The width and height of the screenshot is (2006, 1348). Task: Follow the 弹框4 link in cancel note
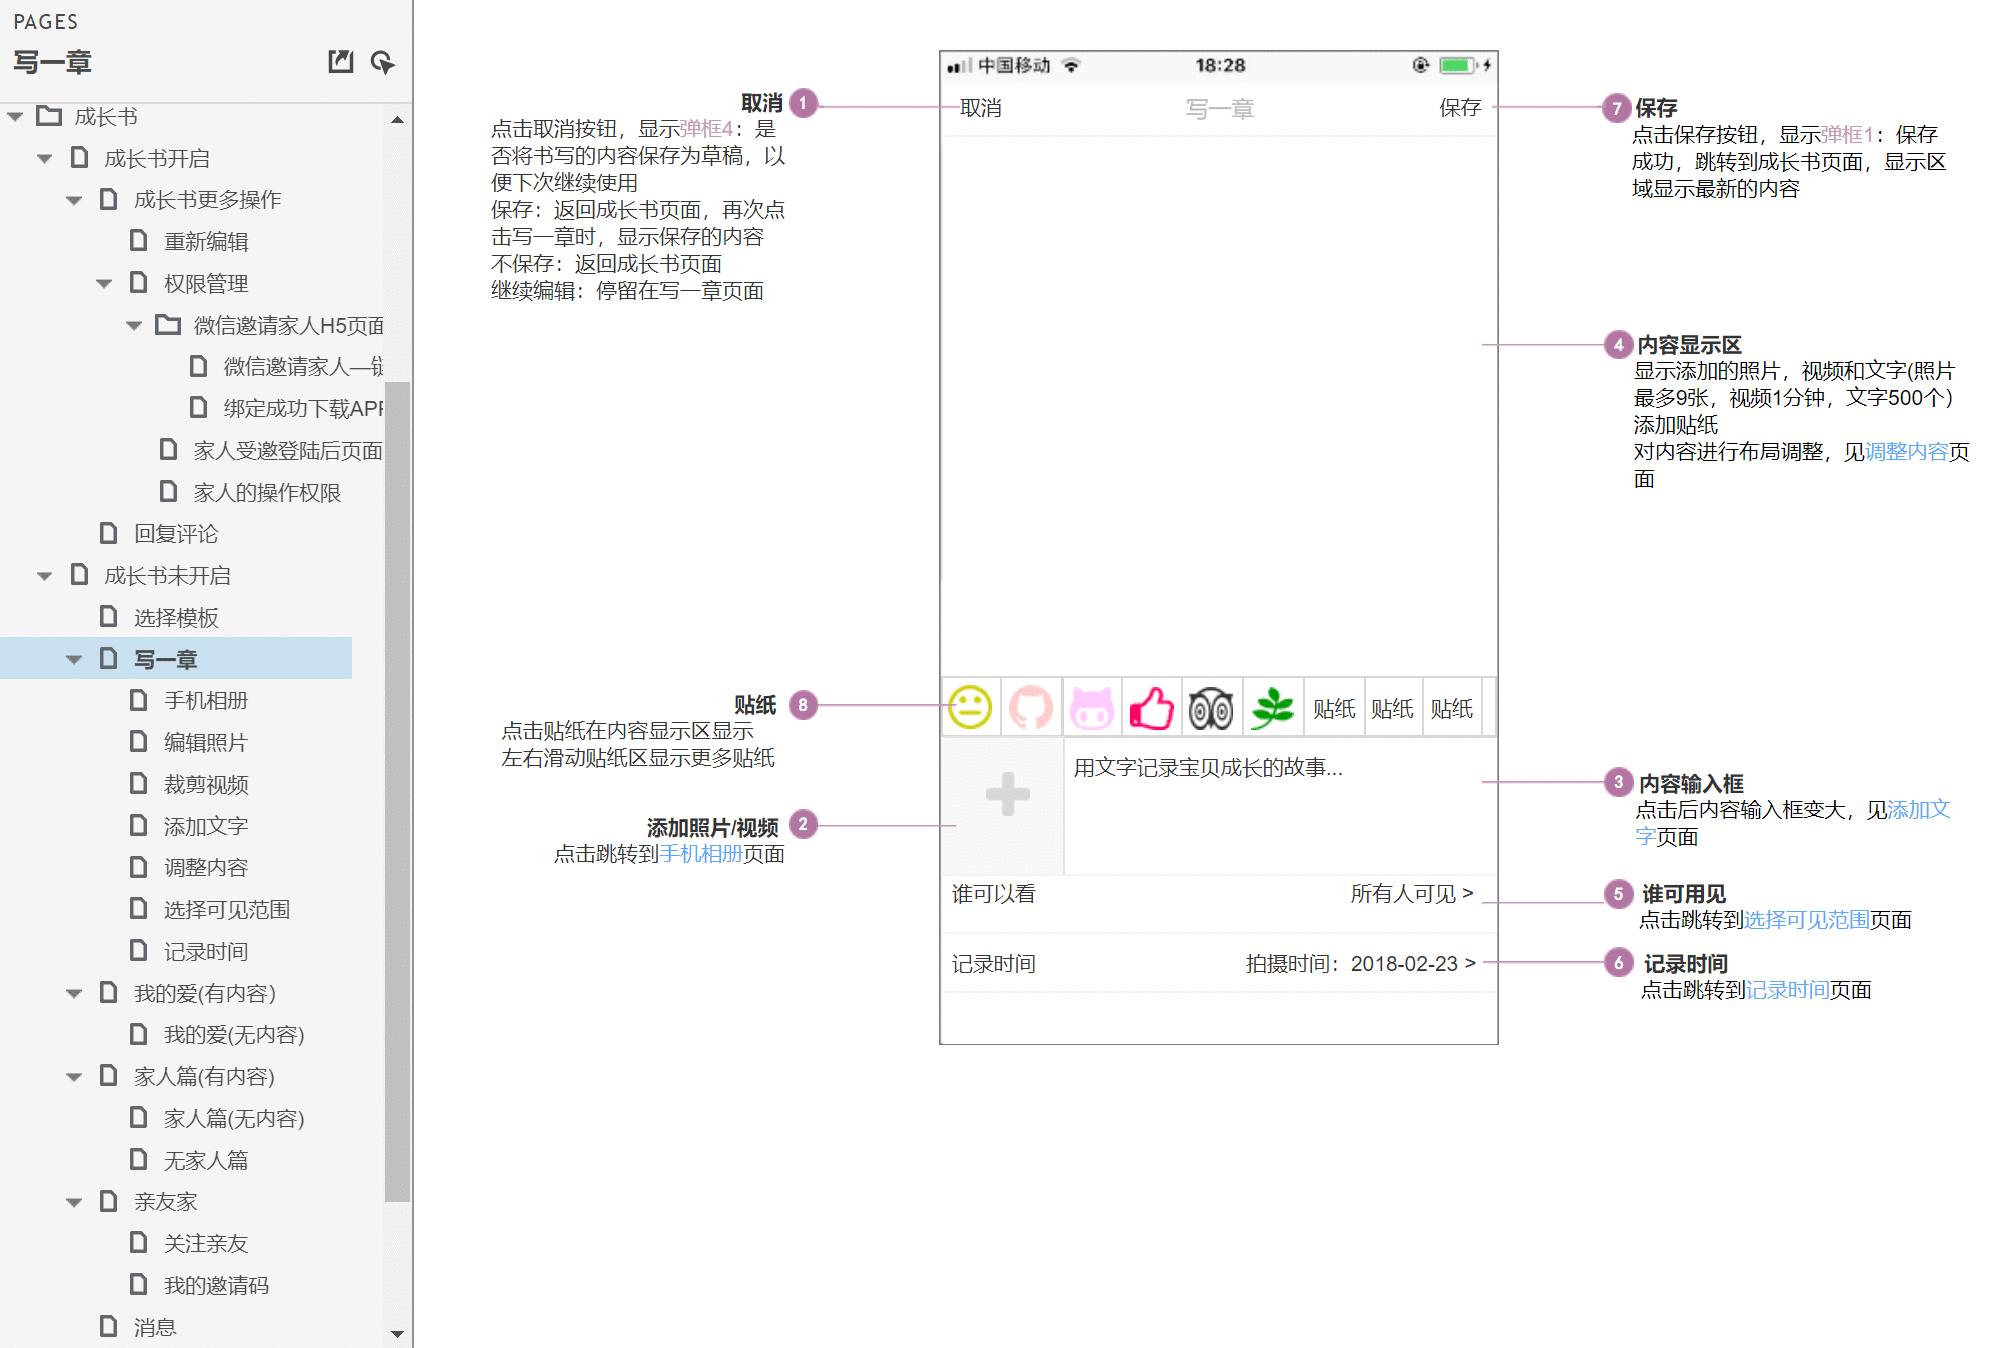707,129
